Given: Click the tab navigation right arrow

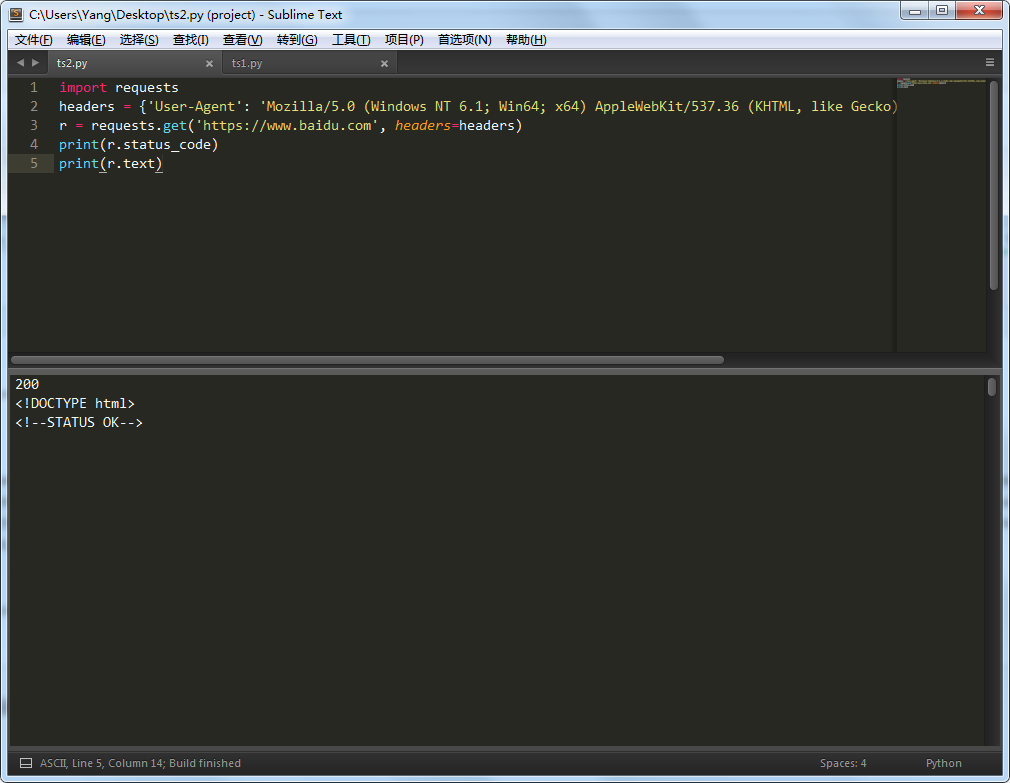Looking at the screenshot, I should pyautogui.click(x=36, y=63).
